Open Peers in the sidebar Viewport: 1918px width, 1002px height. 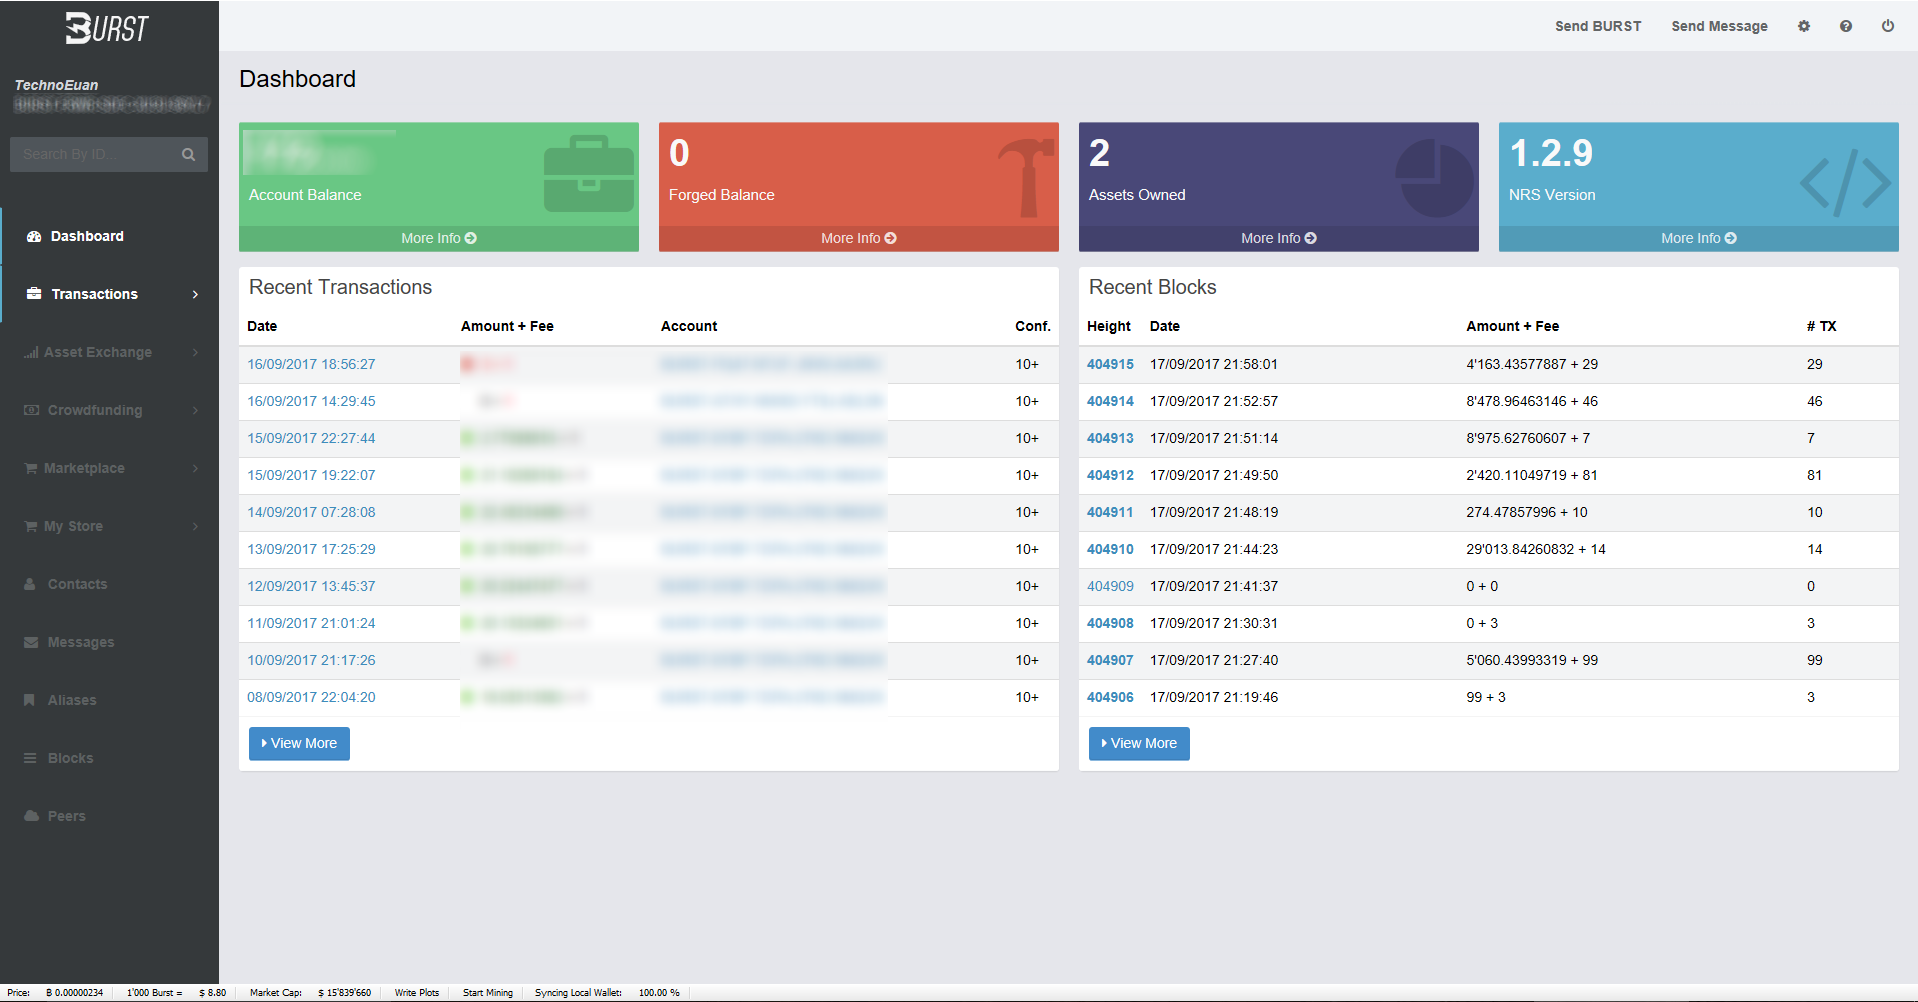[x=109, y=816]
